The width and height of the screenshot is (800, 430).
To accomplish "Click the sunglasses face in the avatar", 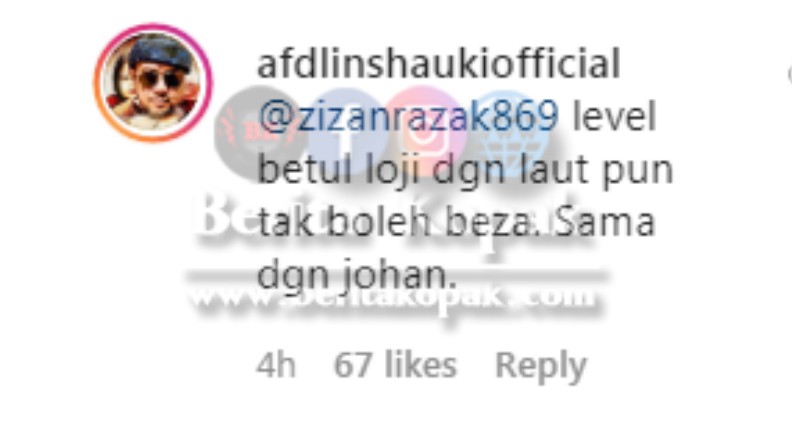I will click(157, 82).
